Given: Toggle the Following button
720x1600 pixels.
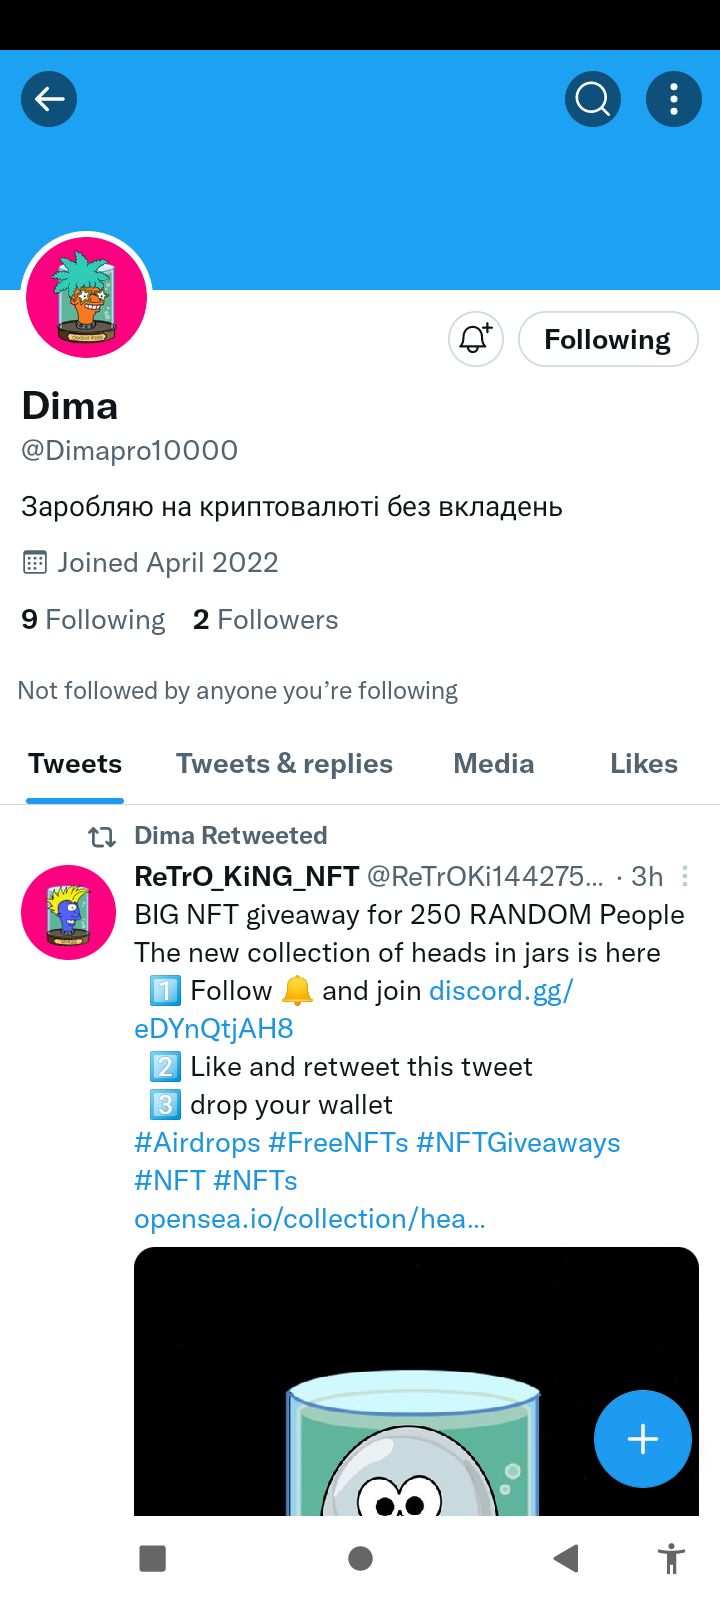Looking at the screenshot, I should click(607, 339).
